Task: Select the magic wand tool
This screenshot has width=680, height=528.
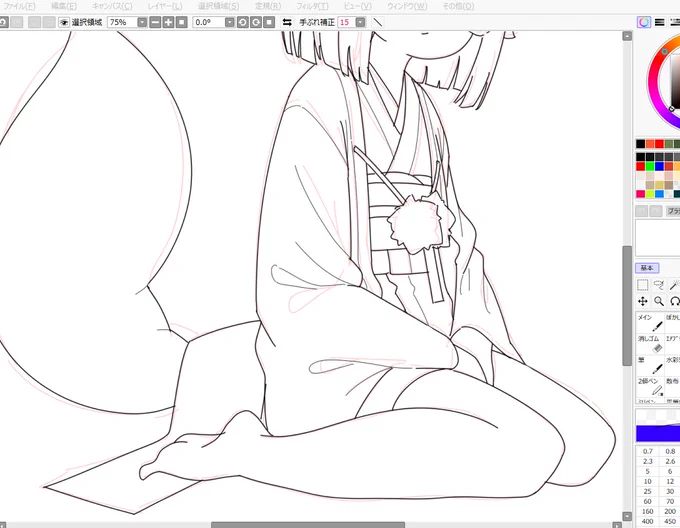Action: pyautogui.click(x=674, y=285)
